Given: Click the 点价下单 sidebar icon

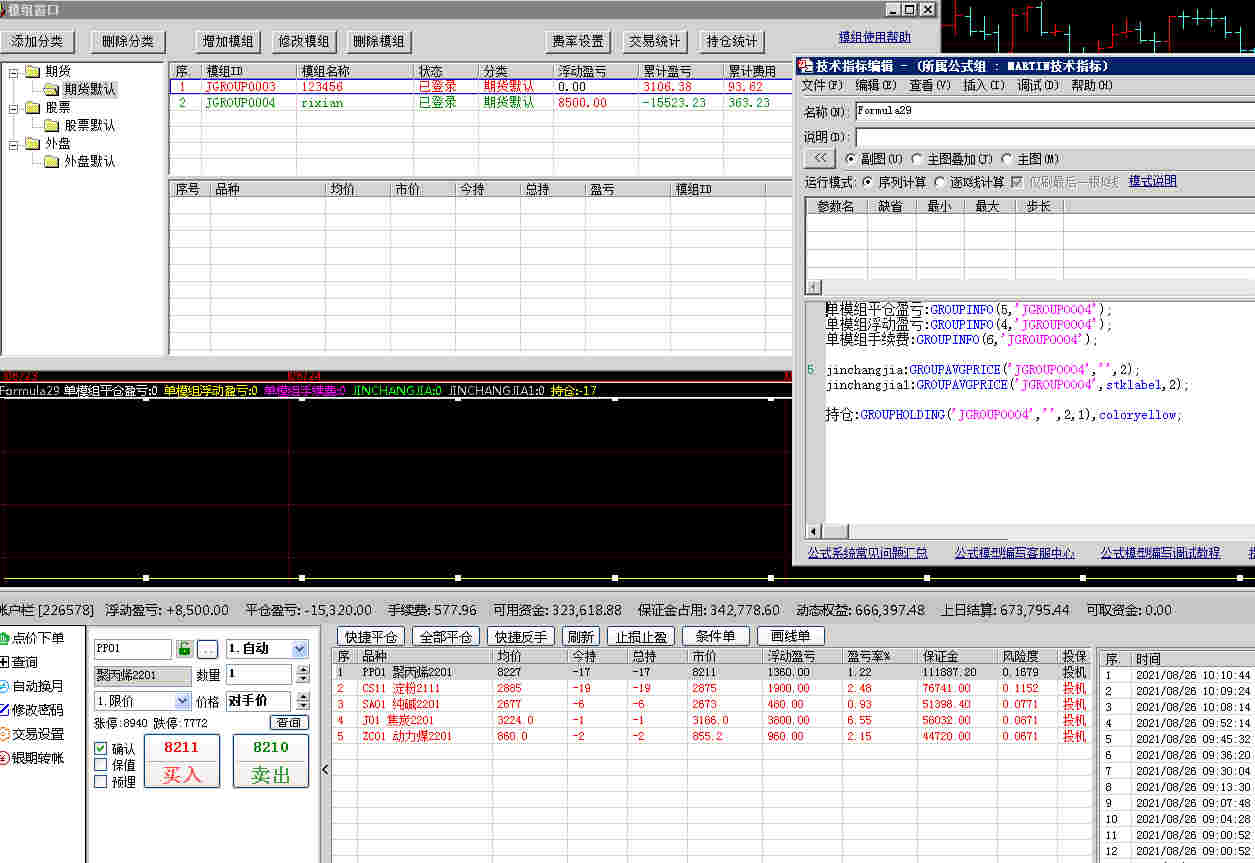Looking at the screenshot, I should [x=4, y=638].
